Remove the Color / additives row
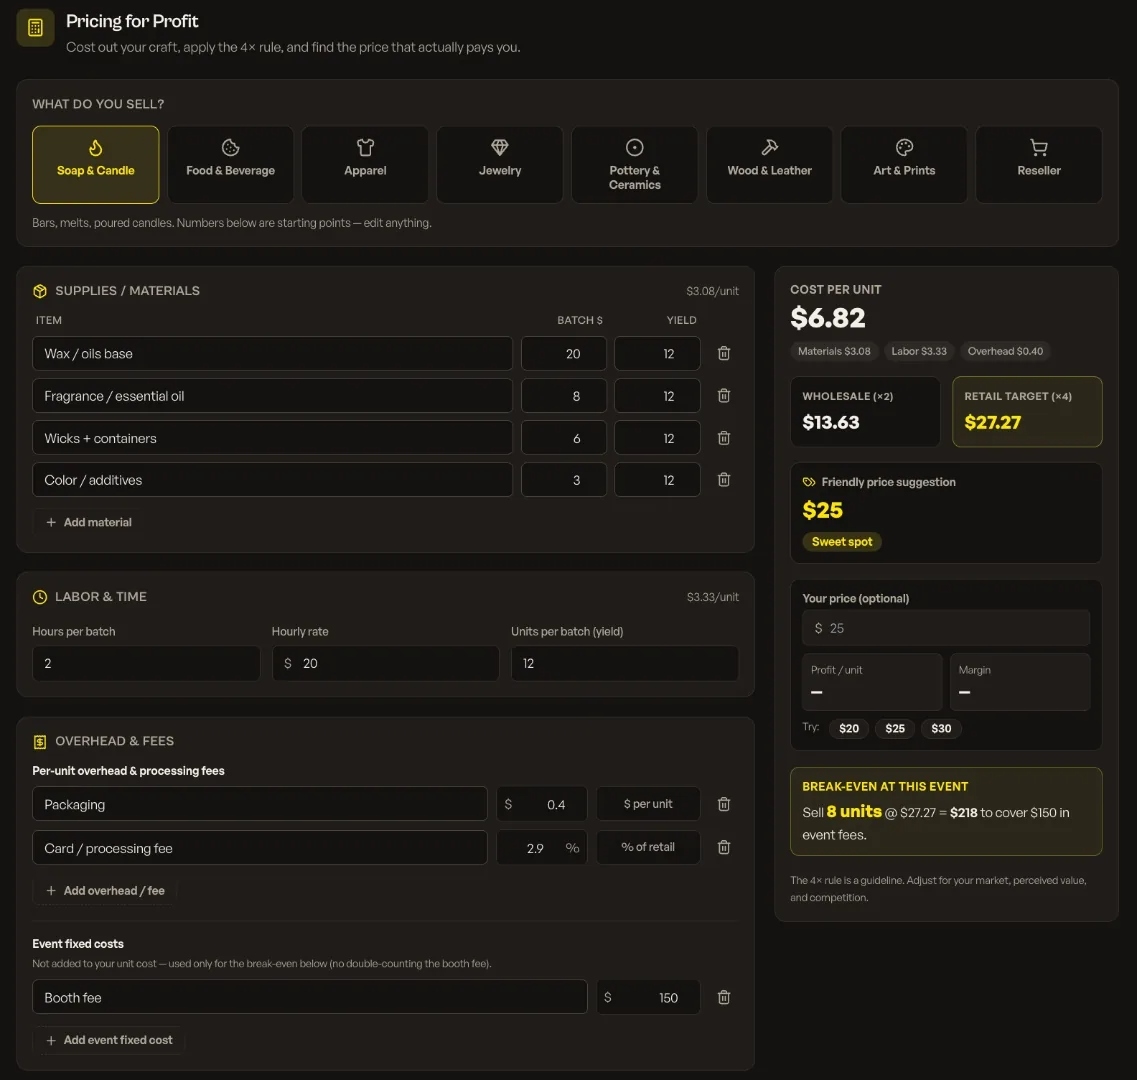1137x1080 pixels. [724, 479]
